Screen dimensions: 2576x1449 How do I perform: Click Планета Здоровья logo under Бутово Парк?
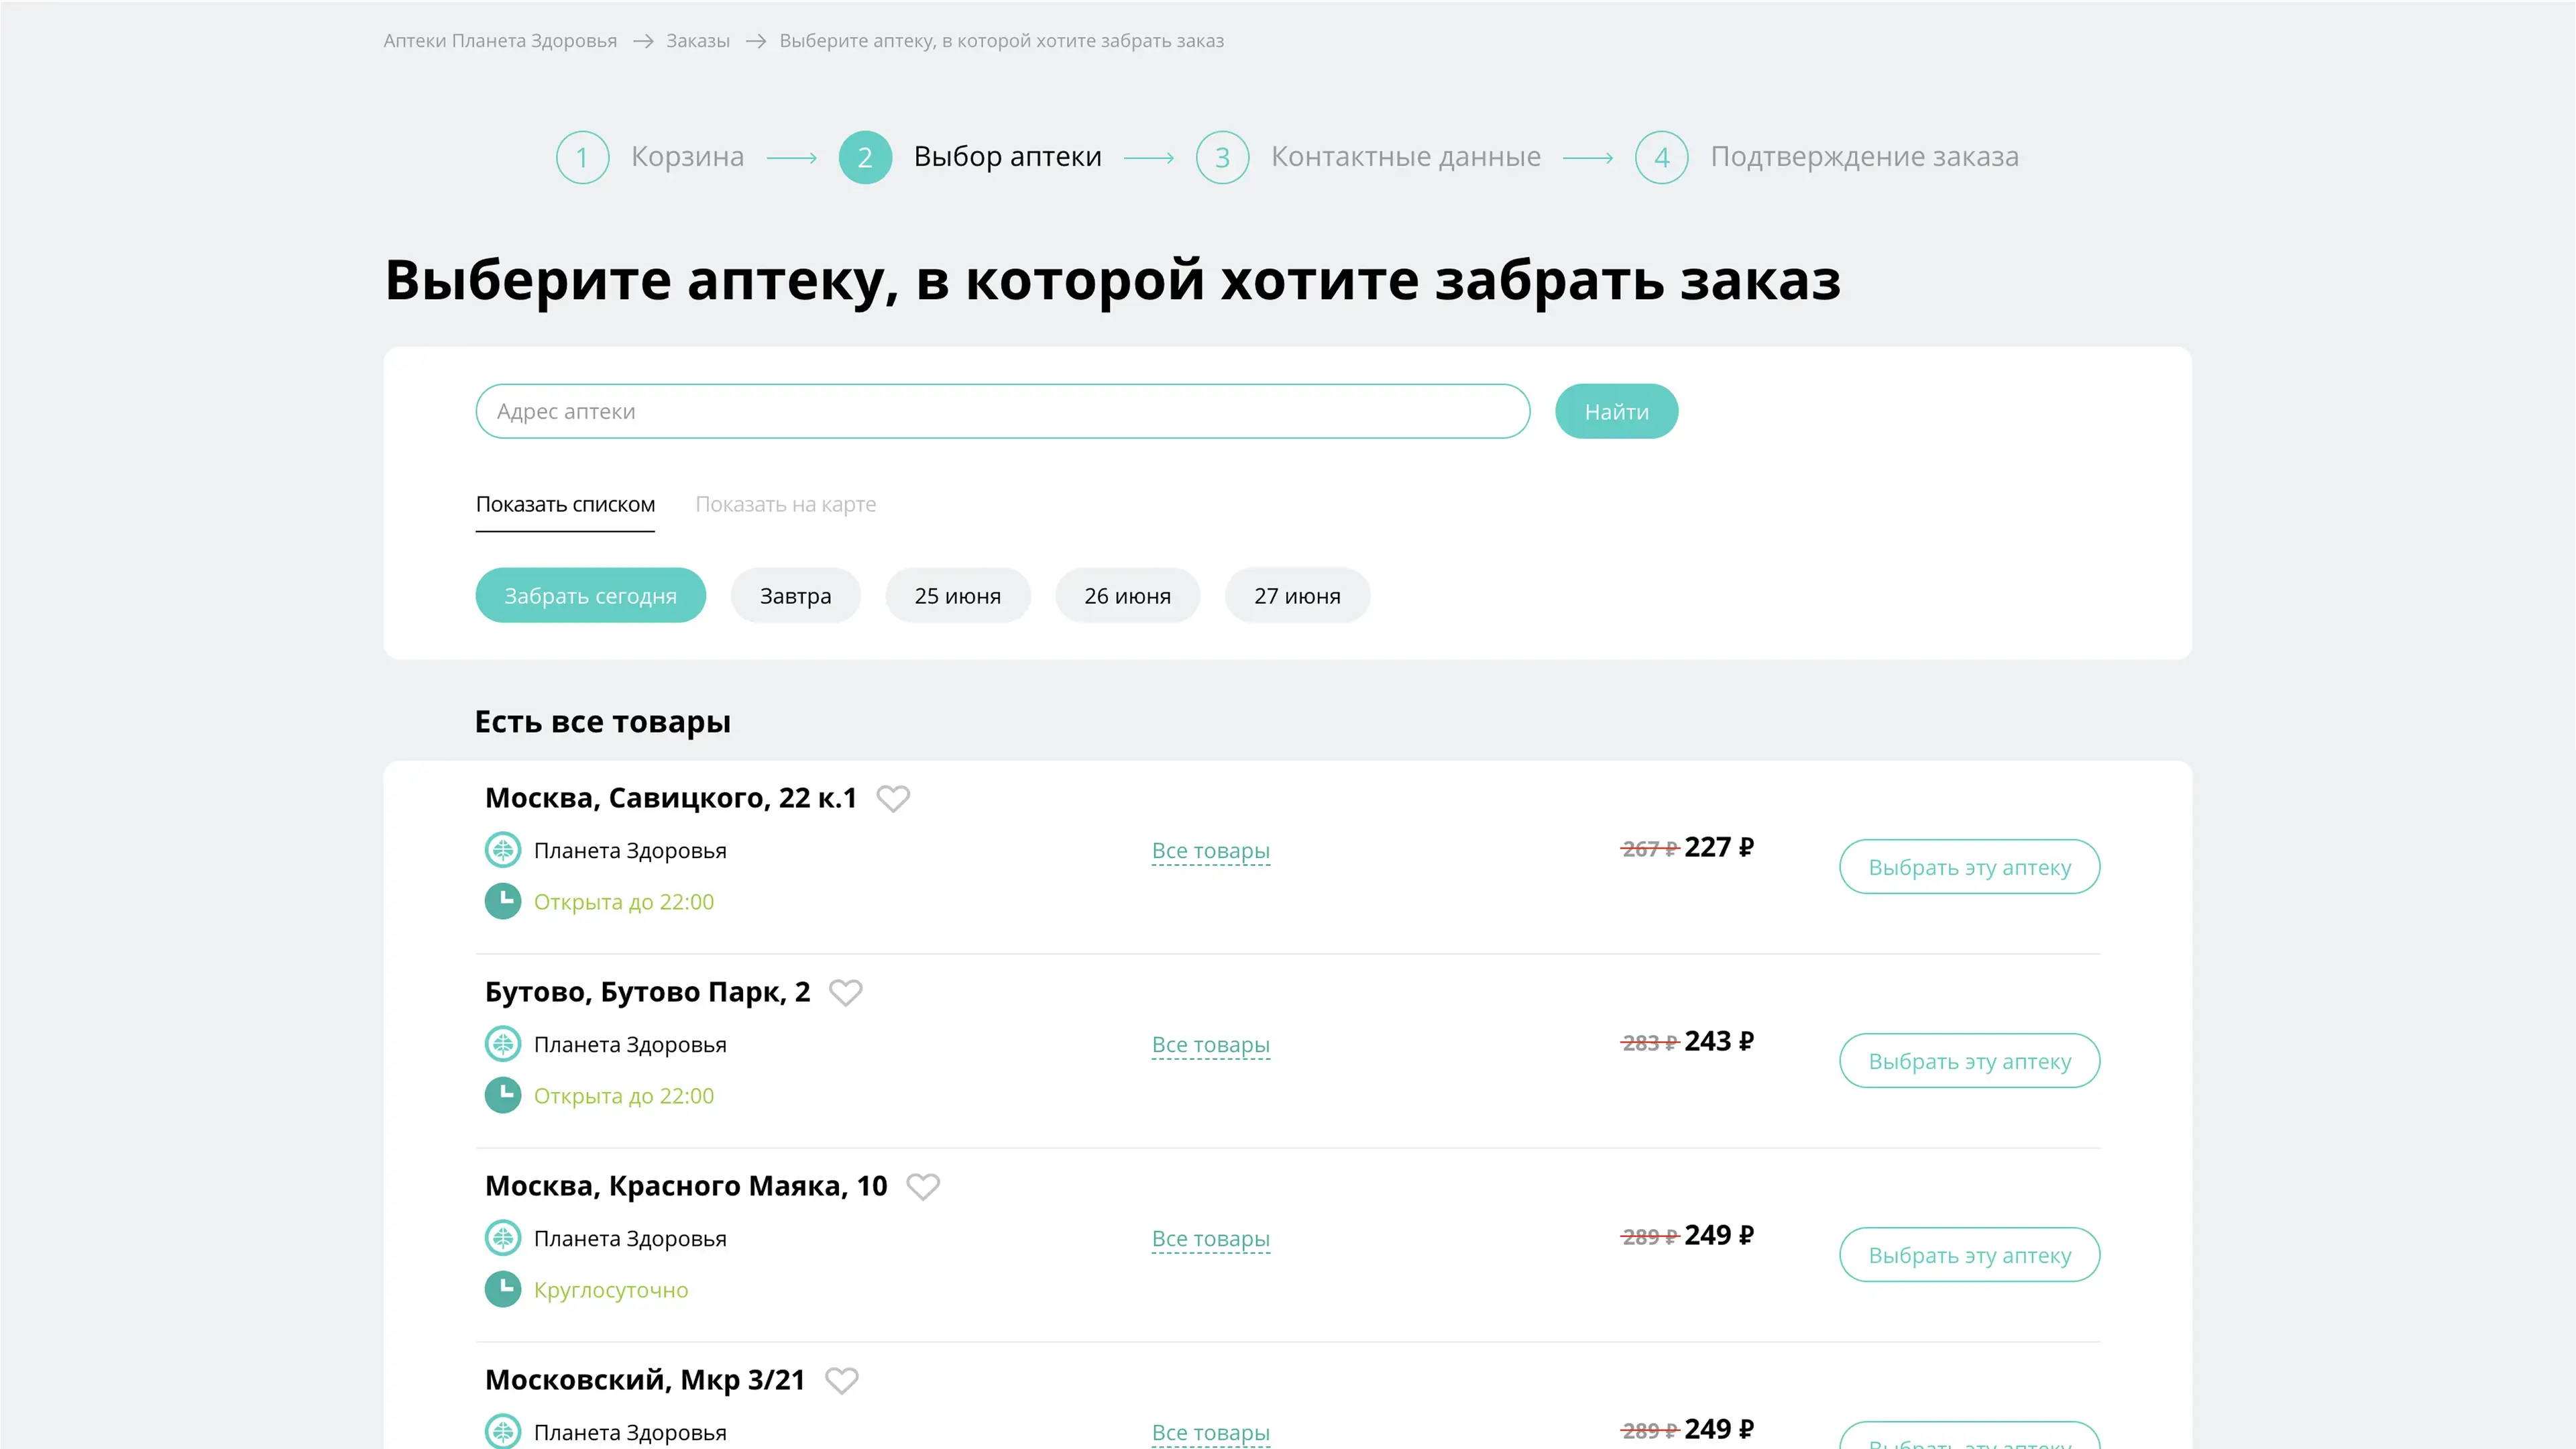pyautogui.click(x=503, y=1044)
